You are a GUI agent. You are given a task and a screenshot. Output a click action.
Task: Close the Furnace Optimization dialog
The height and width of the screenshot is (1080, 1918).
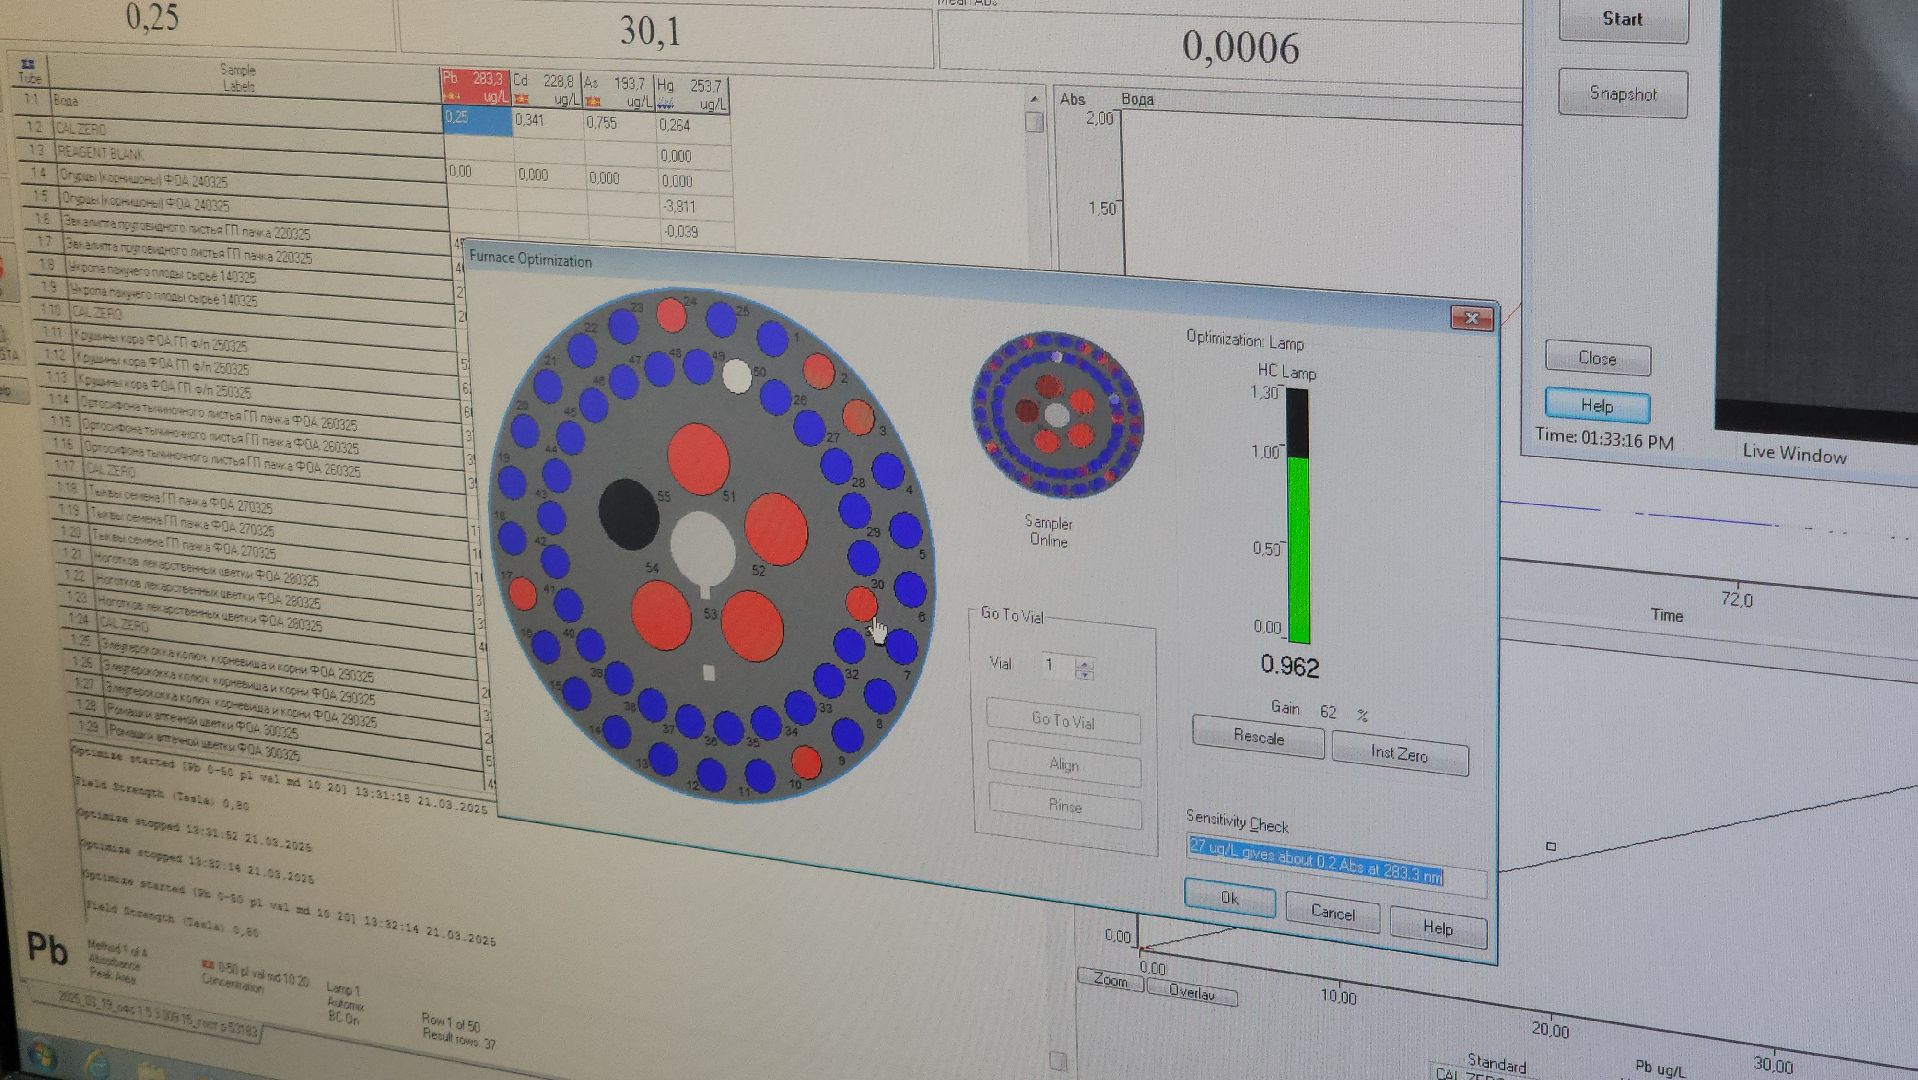1471,318
